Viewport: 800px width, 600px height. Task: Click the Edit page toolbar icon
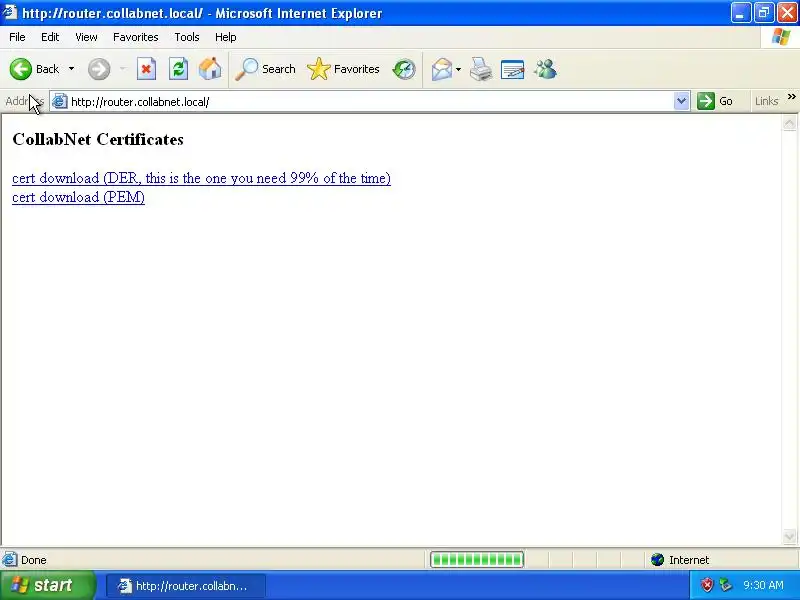click(x=513, y=69)
